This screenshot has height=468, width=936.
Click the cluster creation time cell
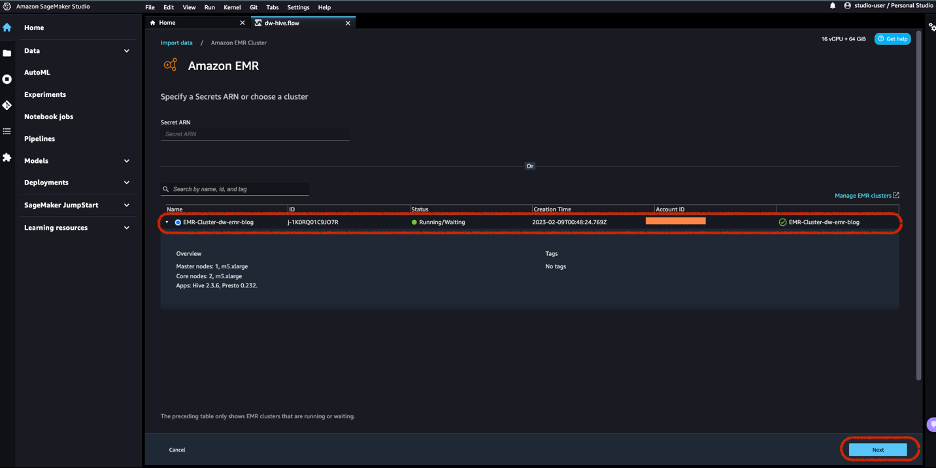pos(569,222)
